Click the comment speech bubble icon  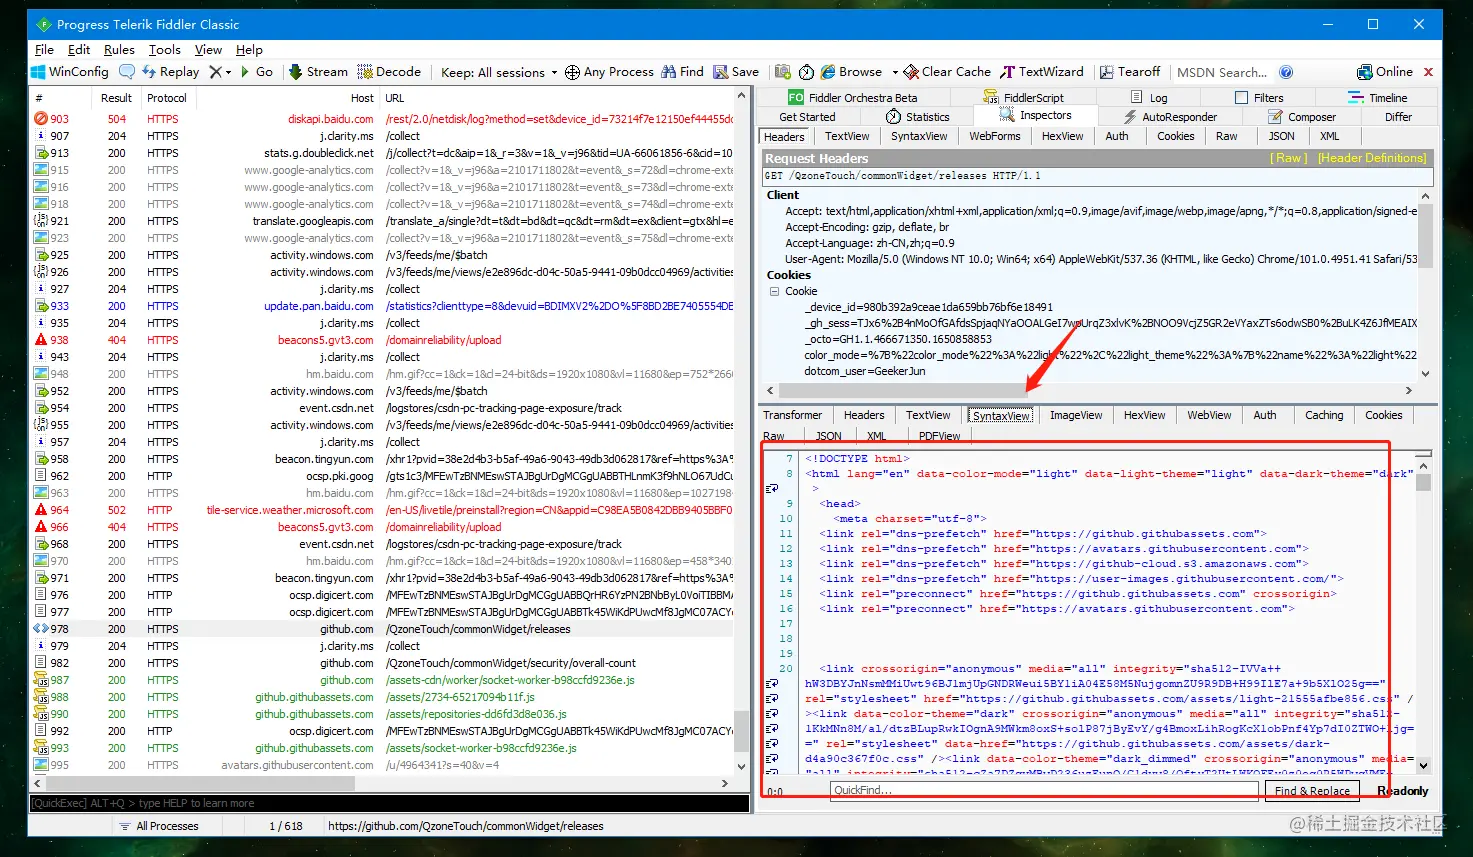pyautogui.click(x=127, y=72)
